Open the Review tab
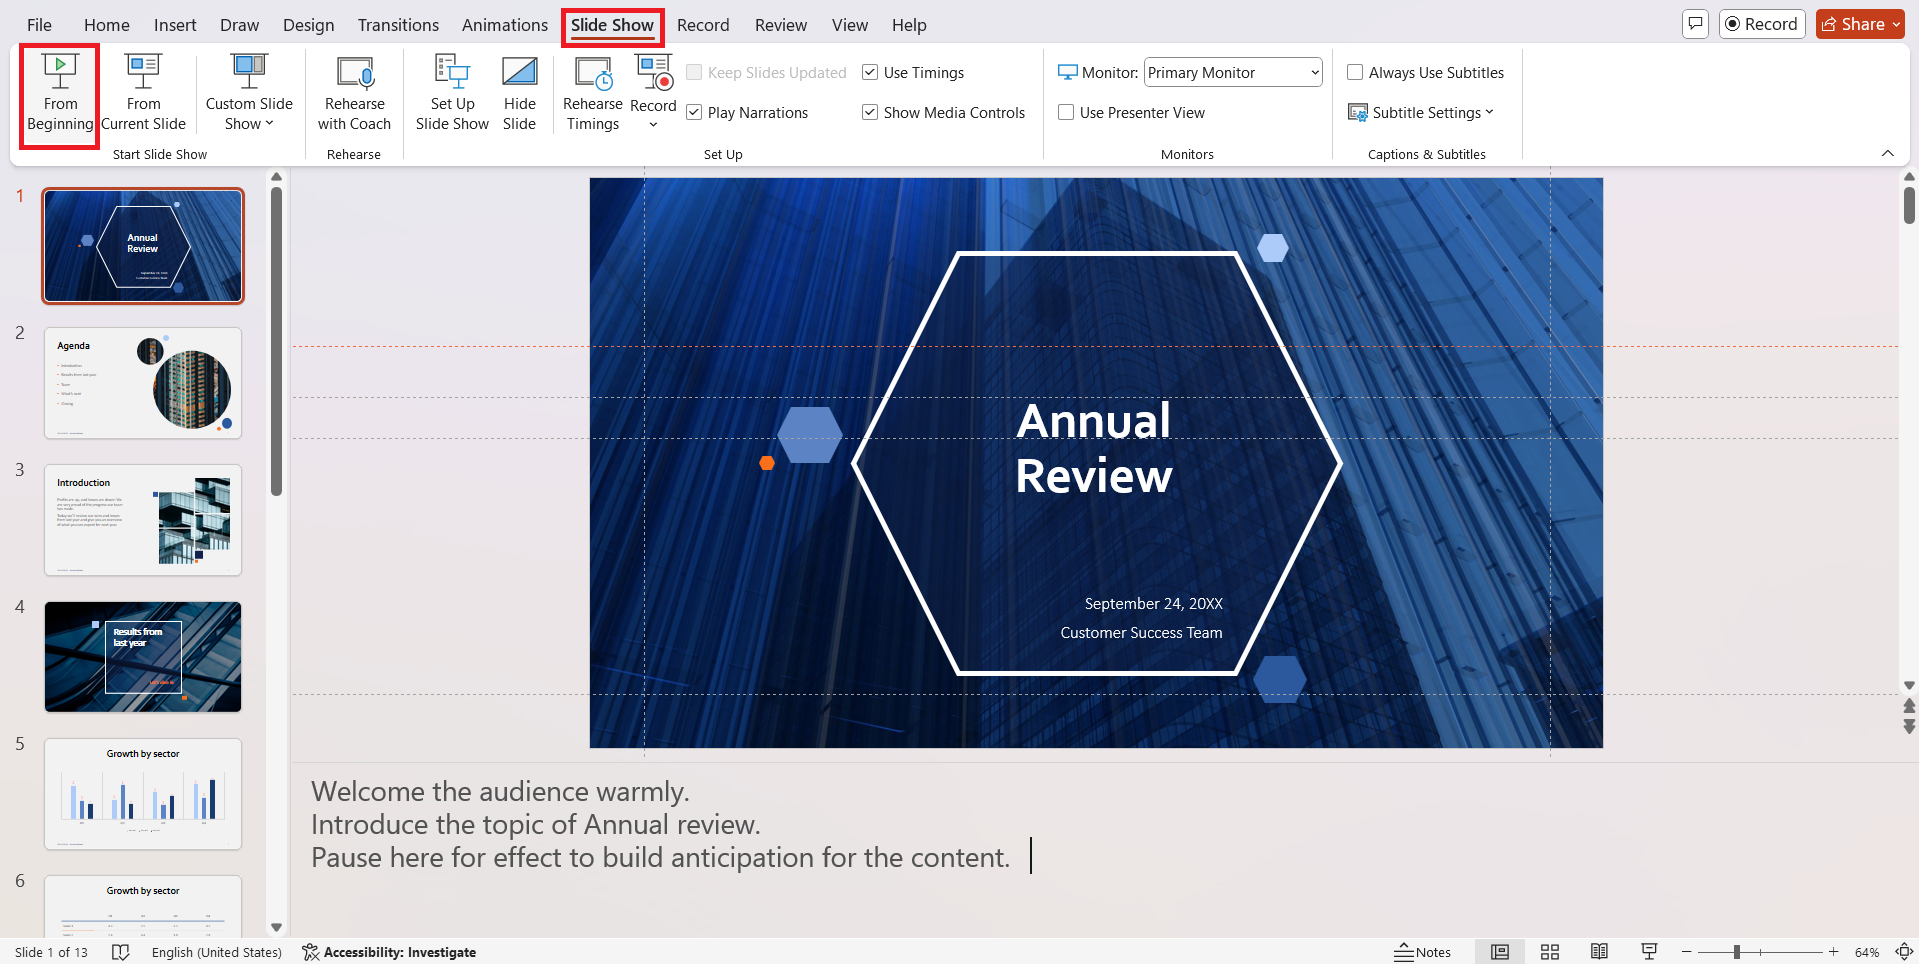1919x964 pixels. pyautogui.click(x=781, y=25)
